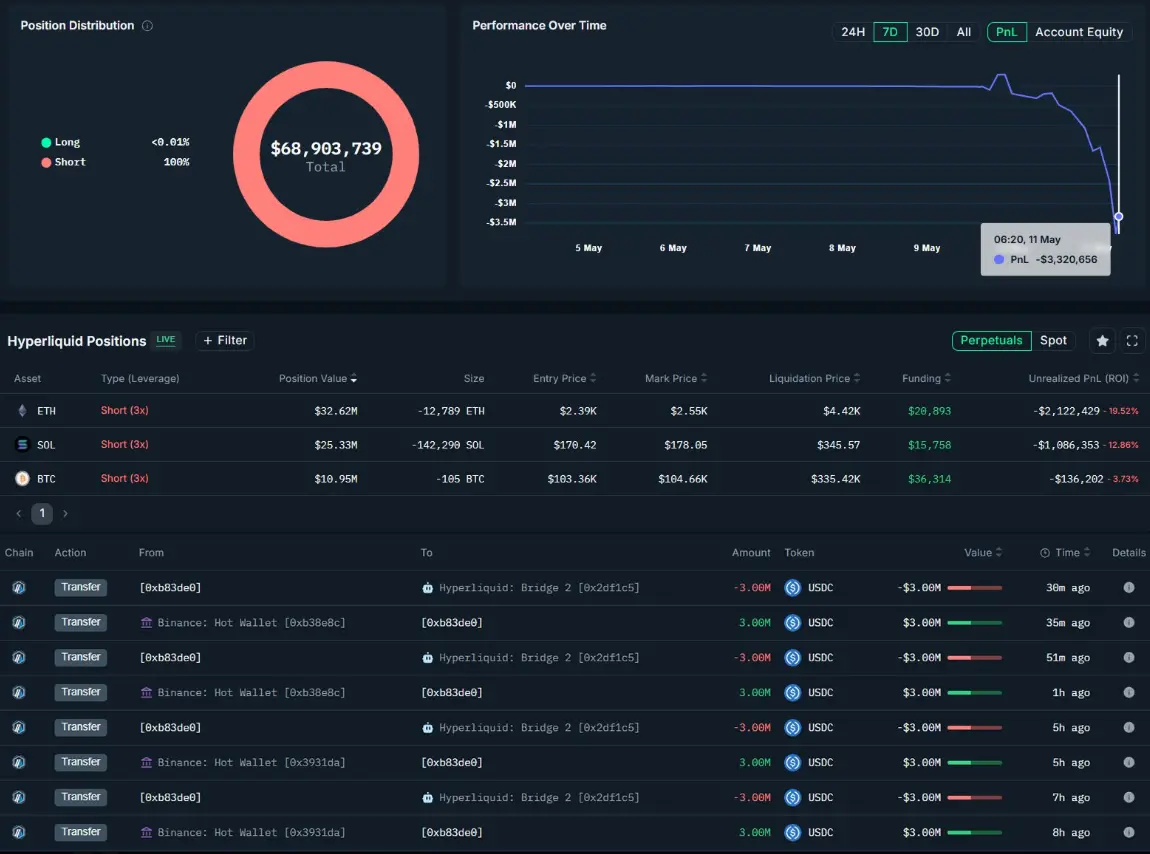Sort by Mark Price column

coord(675,379)
